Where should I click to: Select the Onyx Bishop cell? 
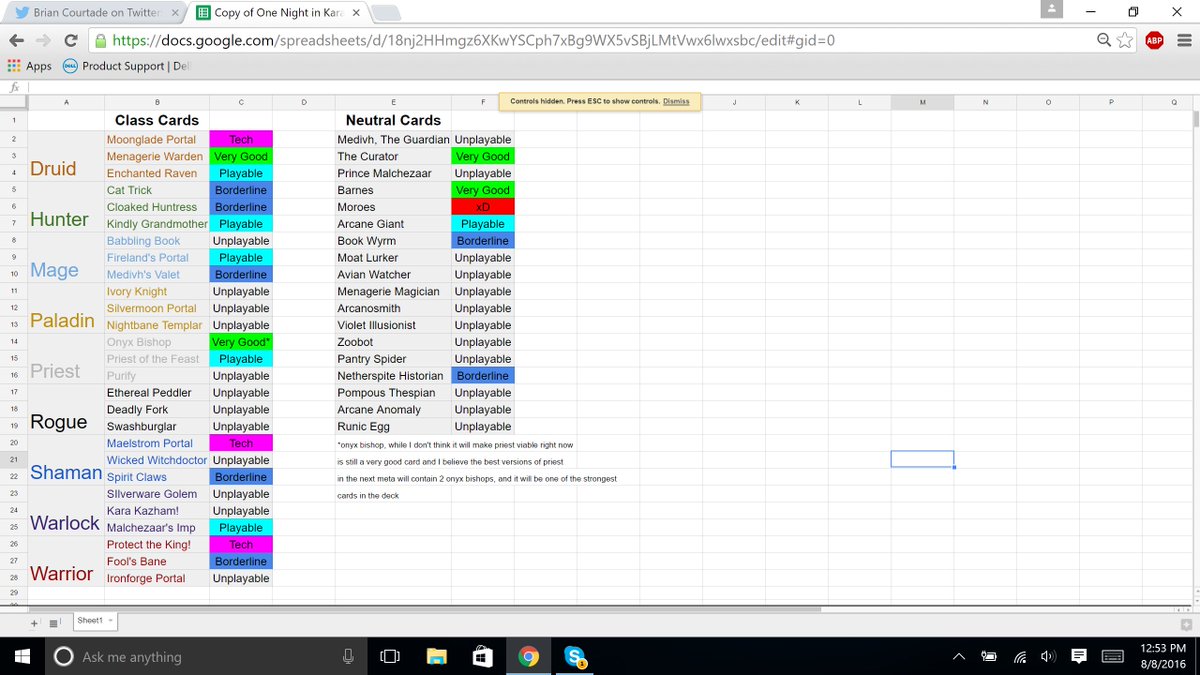click(157, 342)
